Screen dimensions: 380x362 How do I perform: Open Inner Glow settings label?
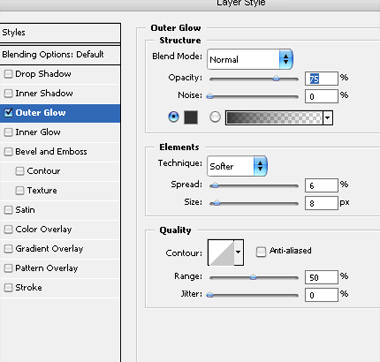coord(38,132)
